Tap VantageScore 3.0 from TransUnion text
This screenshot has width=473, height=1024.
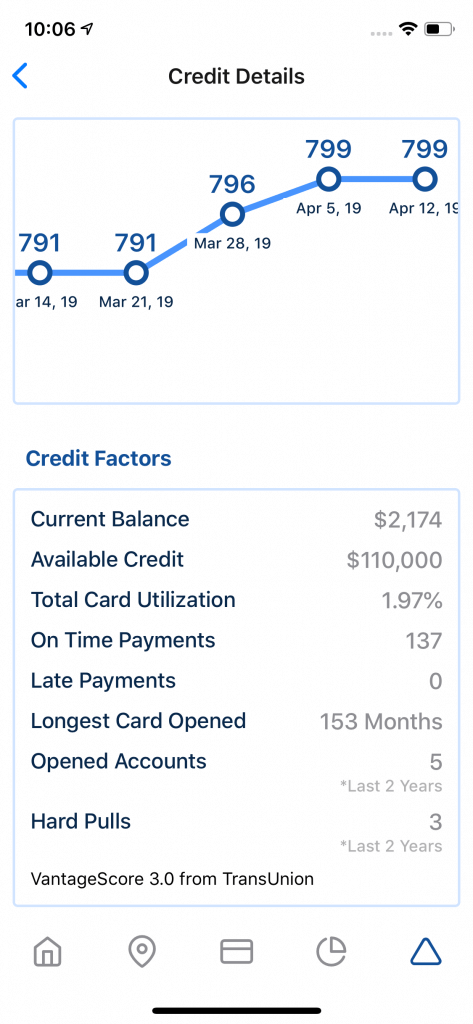(172, 879)
